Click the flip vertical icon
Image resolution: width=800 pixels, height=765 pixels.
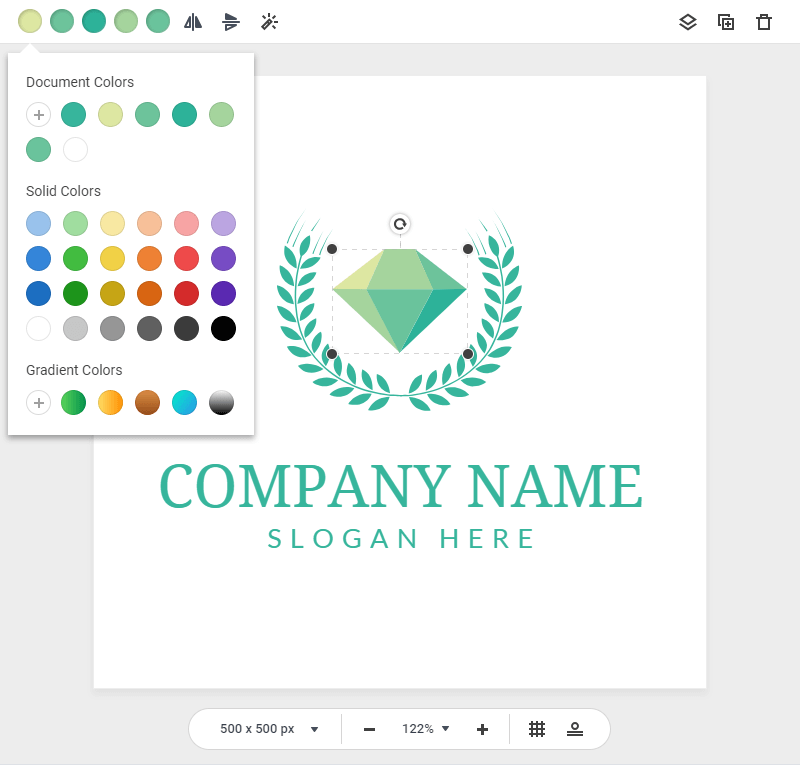pyautogui.click(x=231, y=21)
